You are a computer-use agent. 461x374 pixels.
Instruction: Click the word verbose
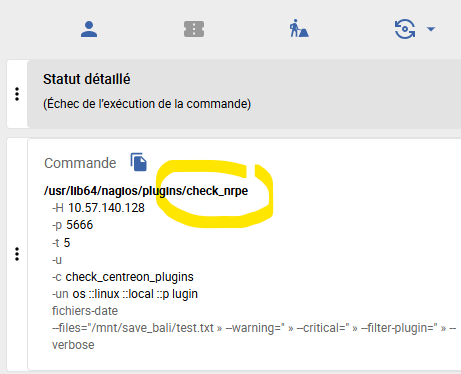(x=73, y=345)
